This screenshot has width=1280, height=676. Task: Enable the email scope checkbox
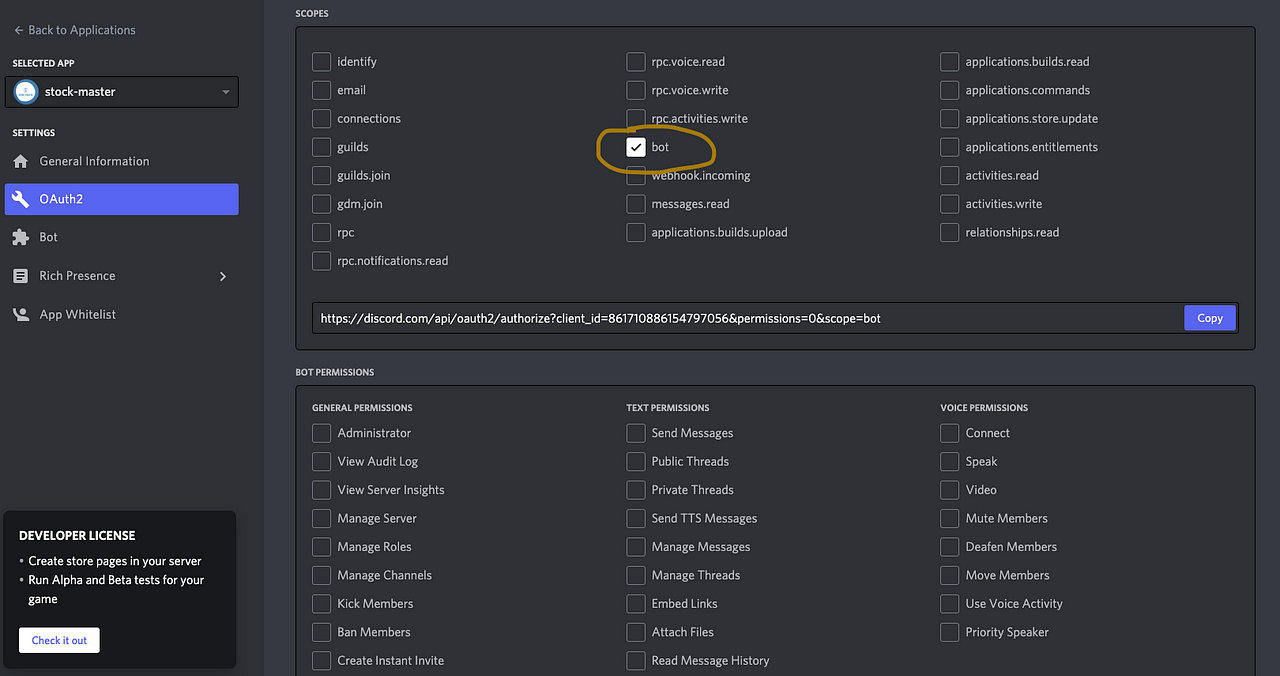tap(321, 90)
